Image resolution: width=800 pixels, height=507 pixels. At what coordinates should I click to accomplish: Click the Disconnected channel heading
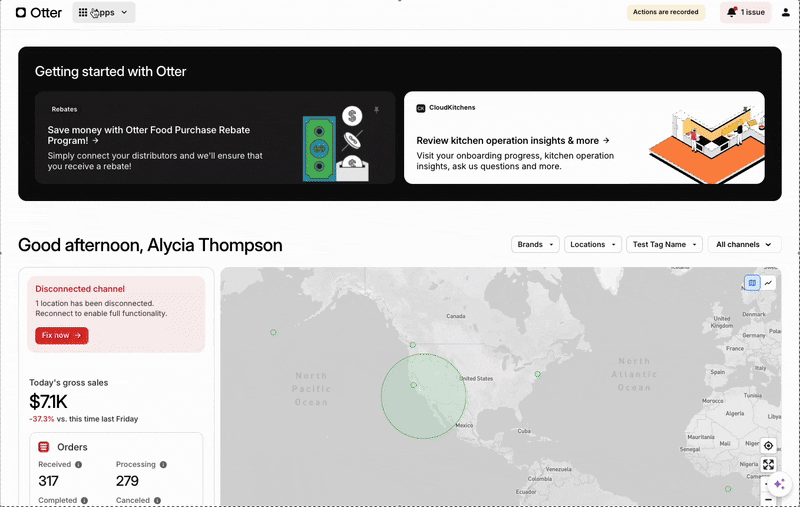[x=80, y=289]
